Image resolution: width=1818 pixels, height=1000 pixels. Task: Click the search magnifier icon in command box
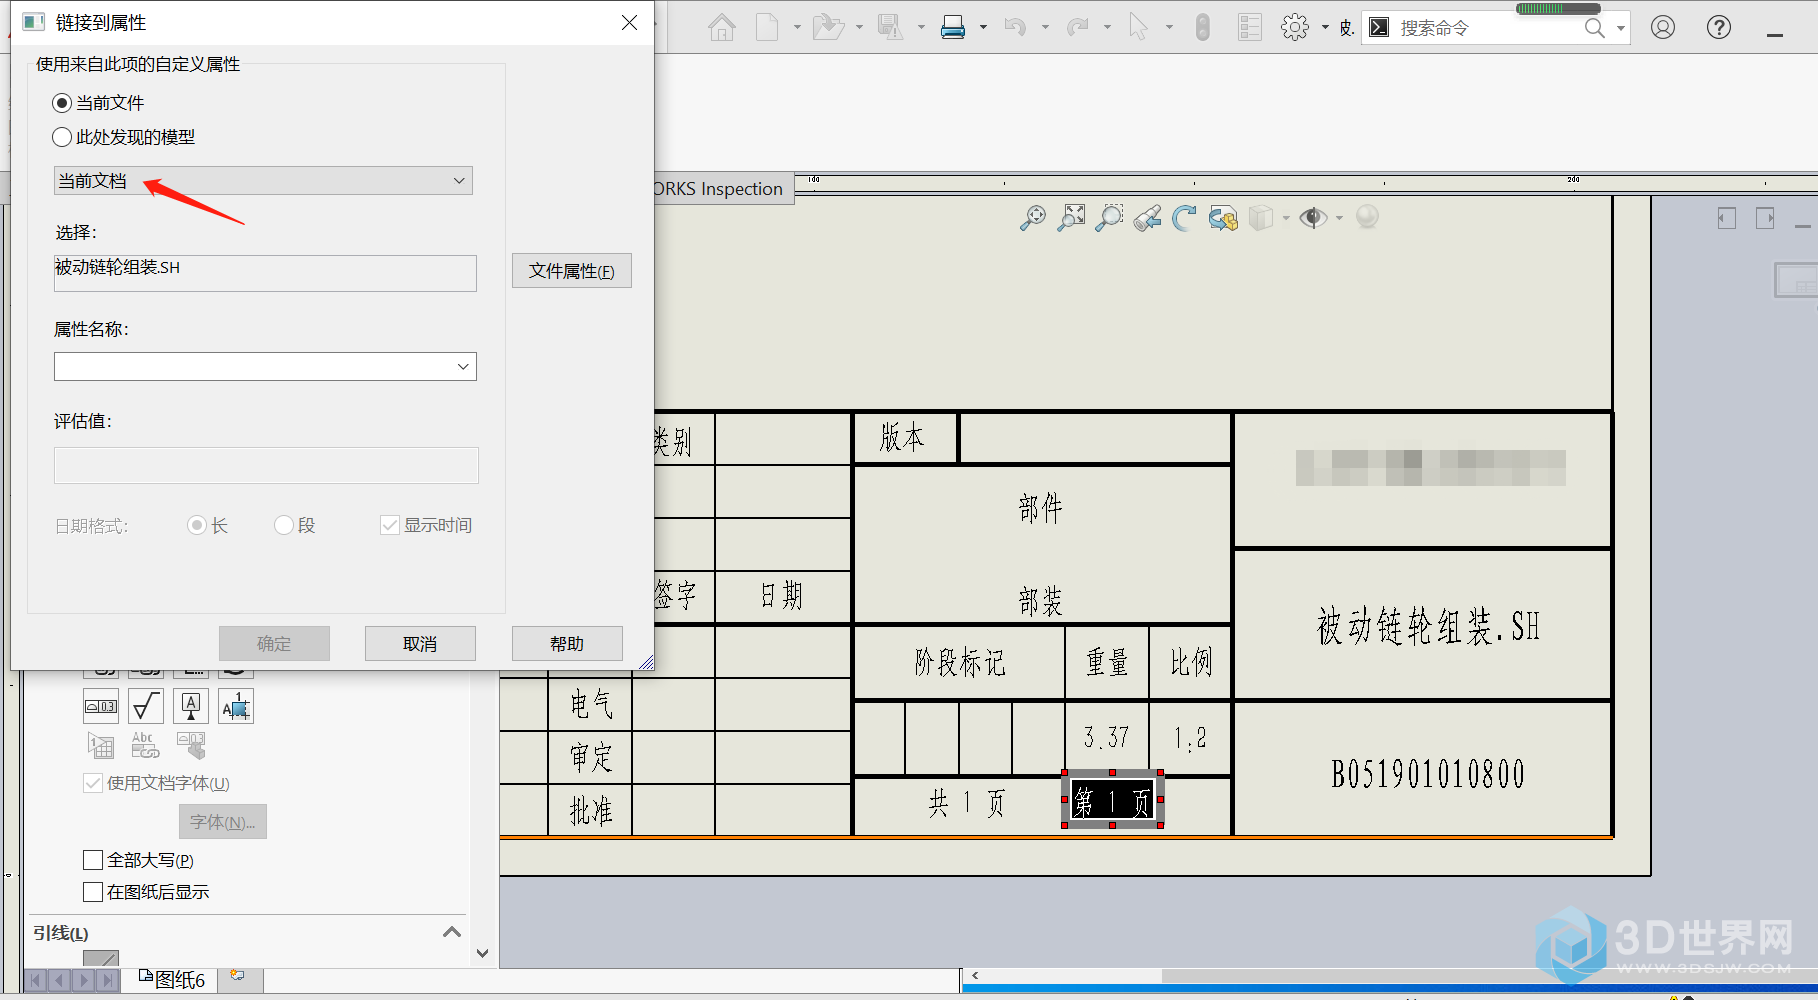point(1594,28)
